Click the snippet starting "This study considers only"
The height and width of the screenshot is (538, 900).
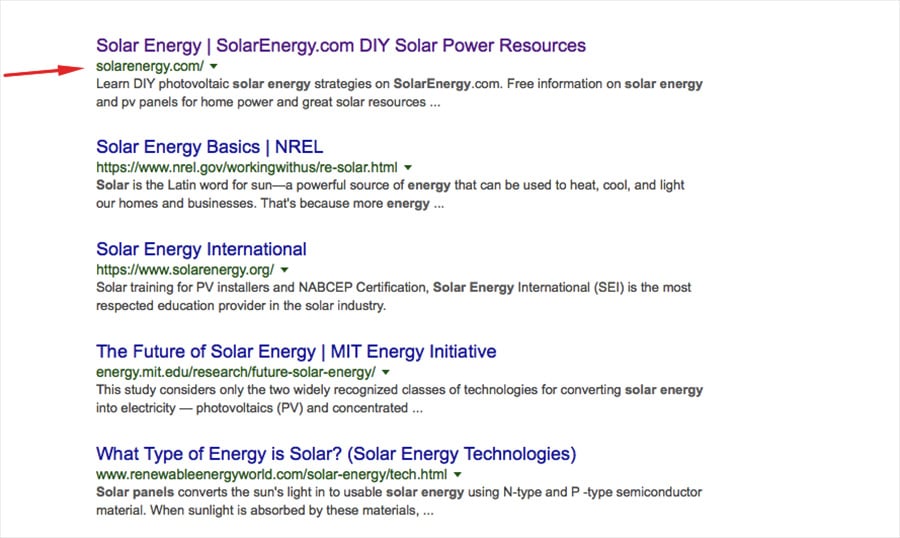point(400,398)
